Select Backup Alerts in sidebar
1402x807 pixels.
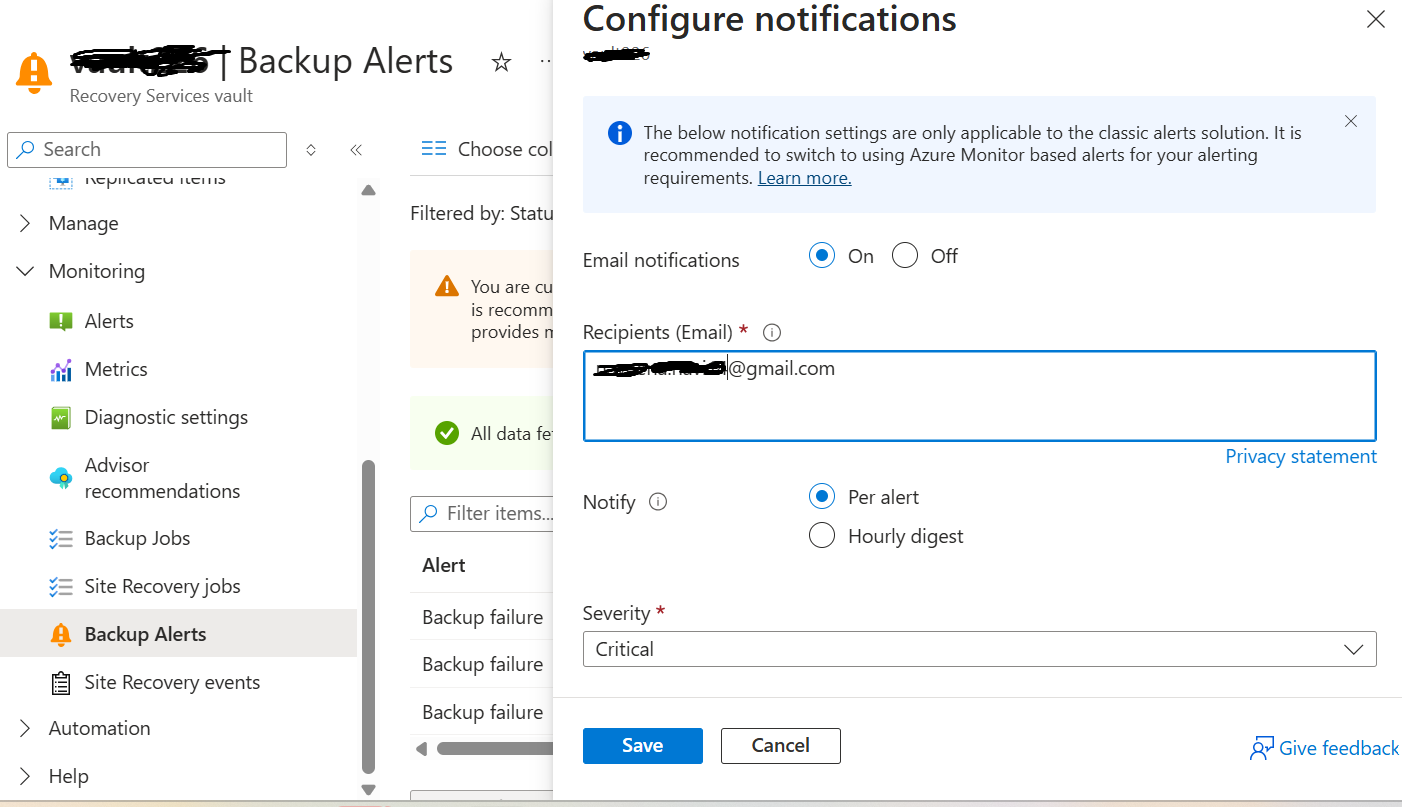click(x=178, y=634)
